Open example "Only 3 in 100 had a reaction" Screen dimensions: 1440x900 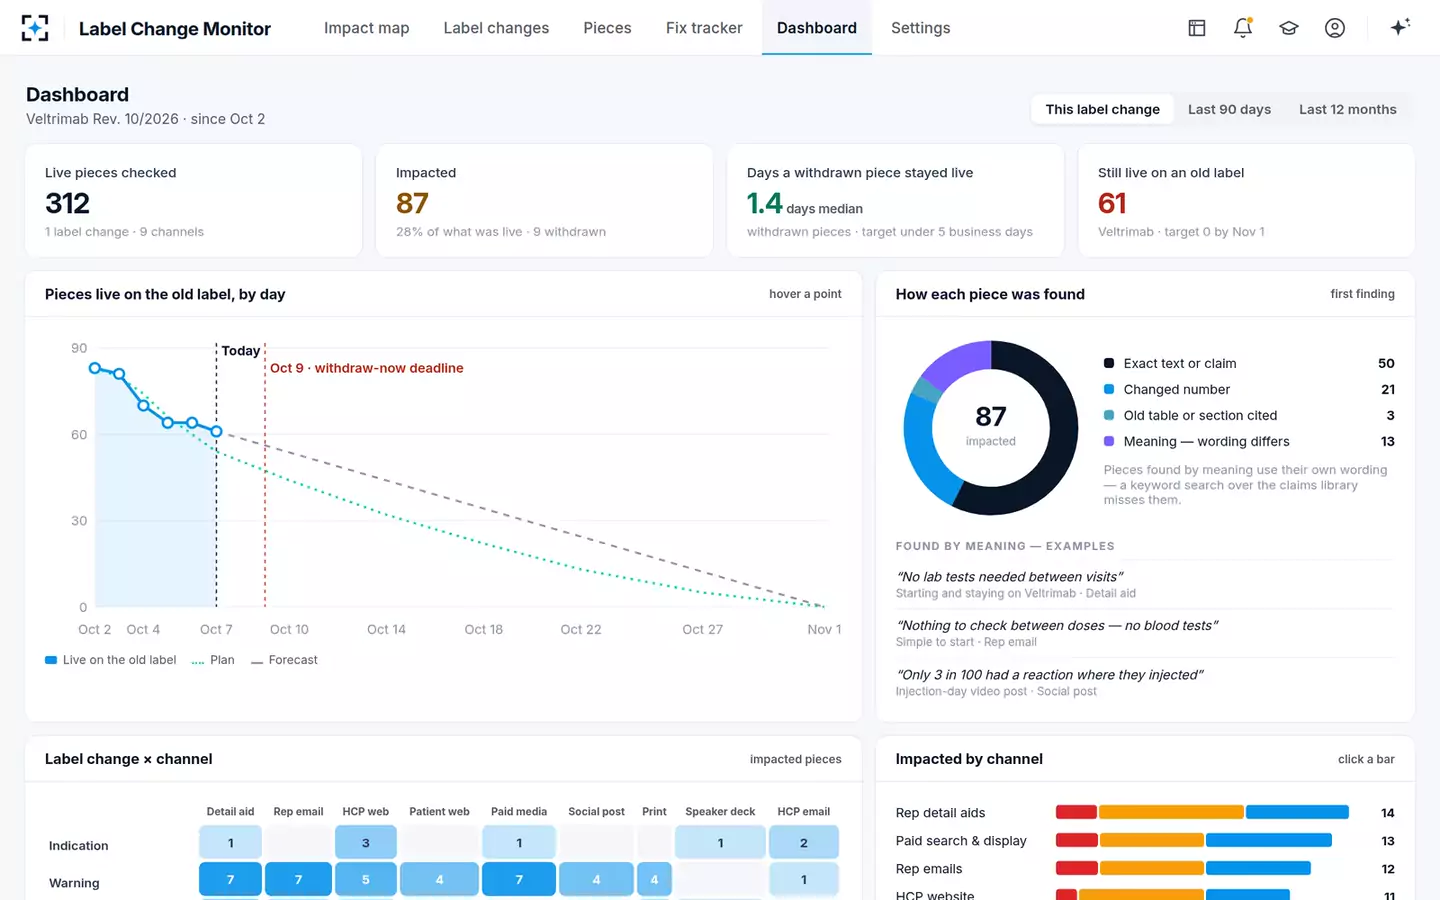[x=1145, y=682]
